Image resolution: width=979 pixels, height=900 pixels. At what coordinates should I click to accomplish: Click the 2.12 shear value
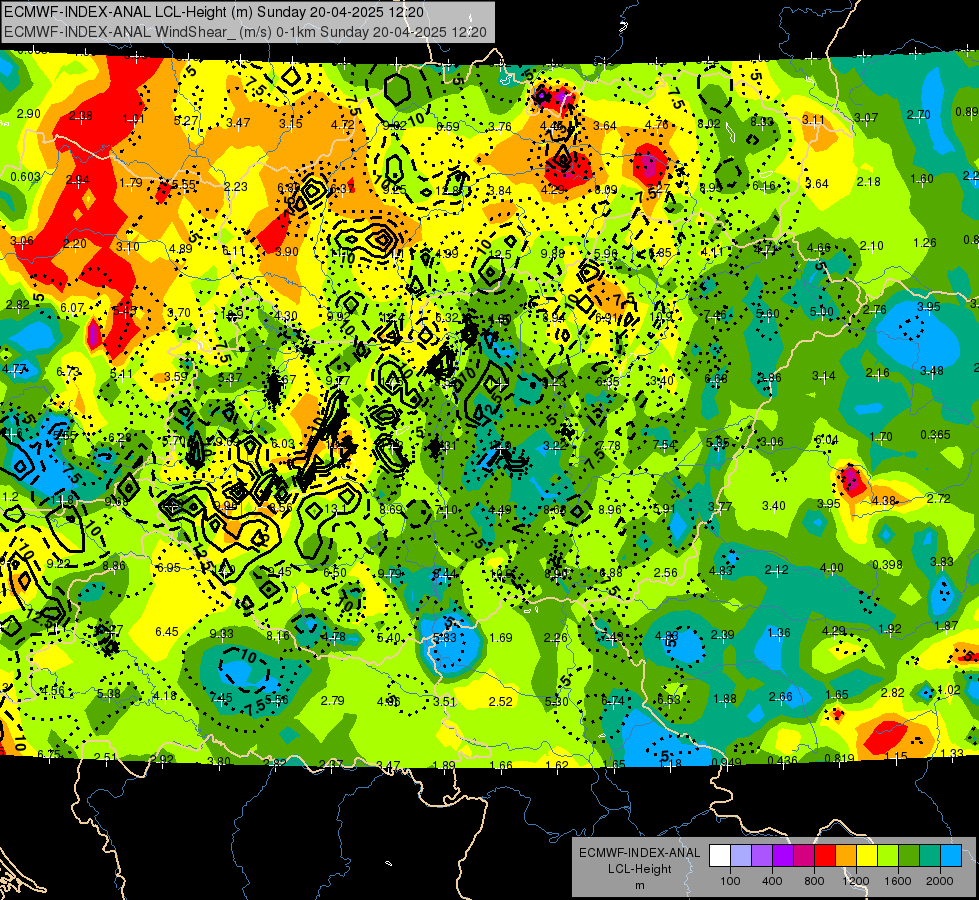click(x=776, y=570)
